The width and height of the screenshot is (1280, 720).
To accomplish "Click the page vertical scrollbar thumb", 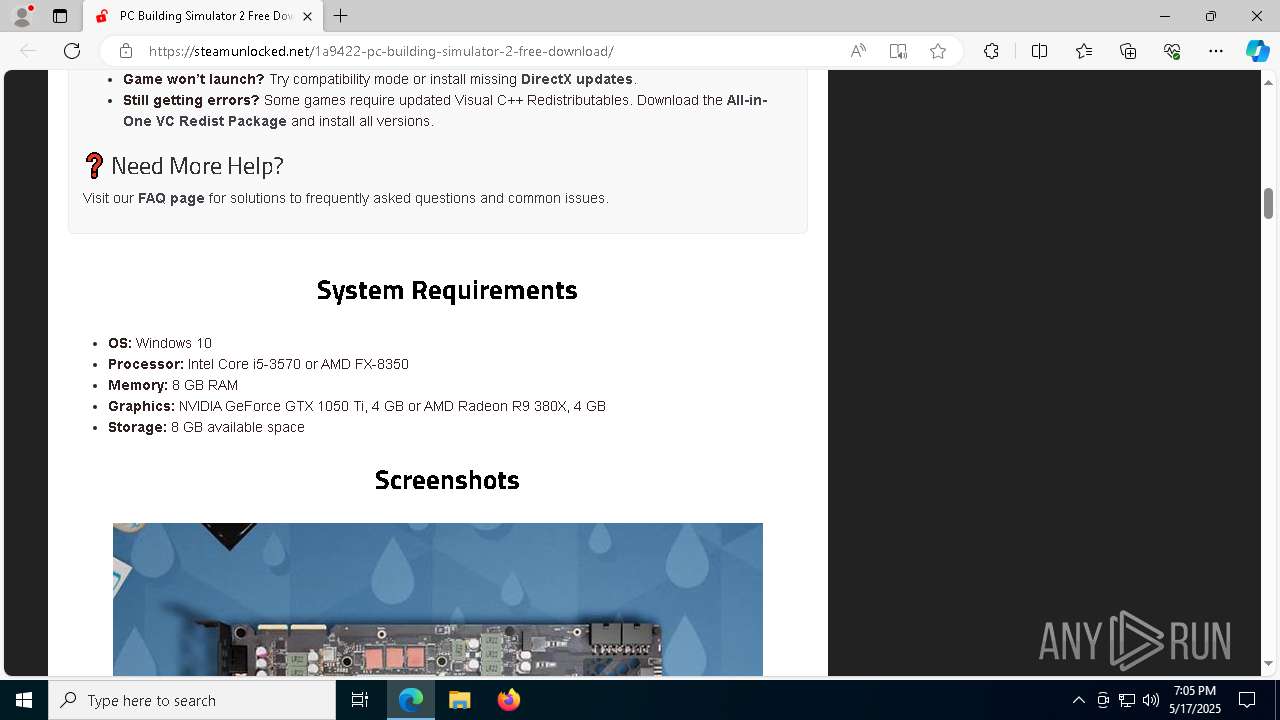I will pyautogui.click(x=1268, y=203).
